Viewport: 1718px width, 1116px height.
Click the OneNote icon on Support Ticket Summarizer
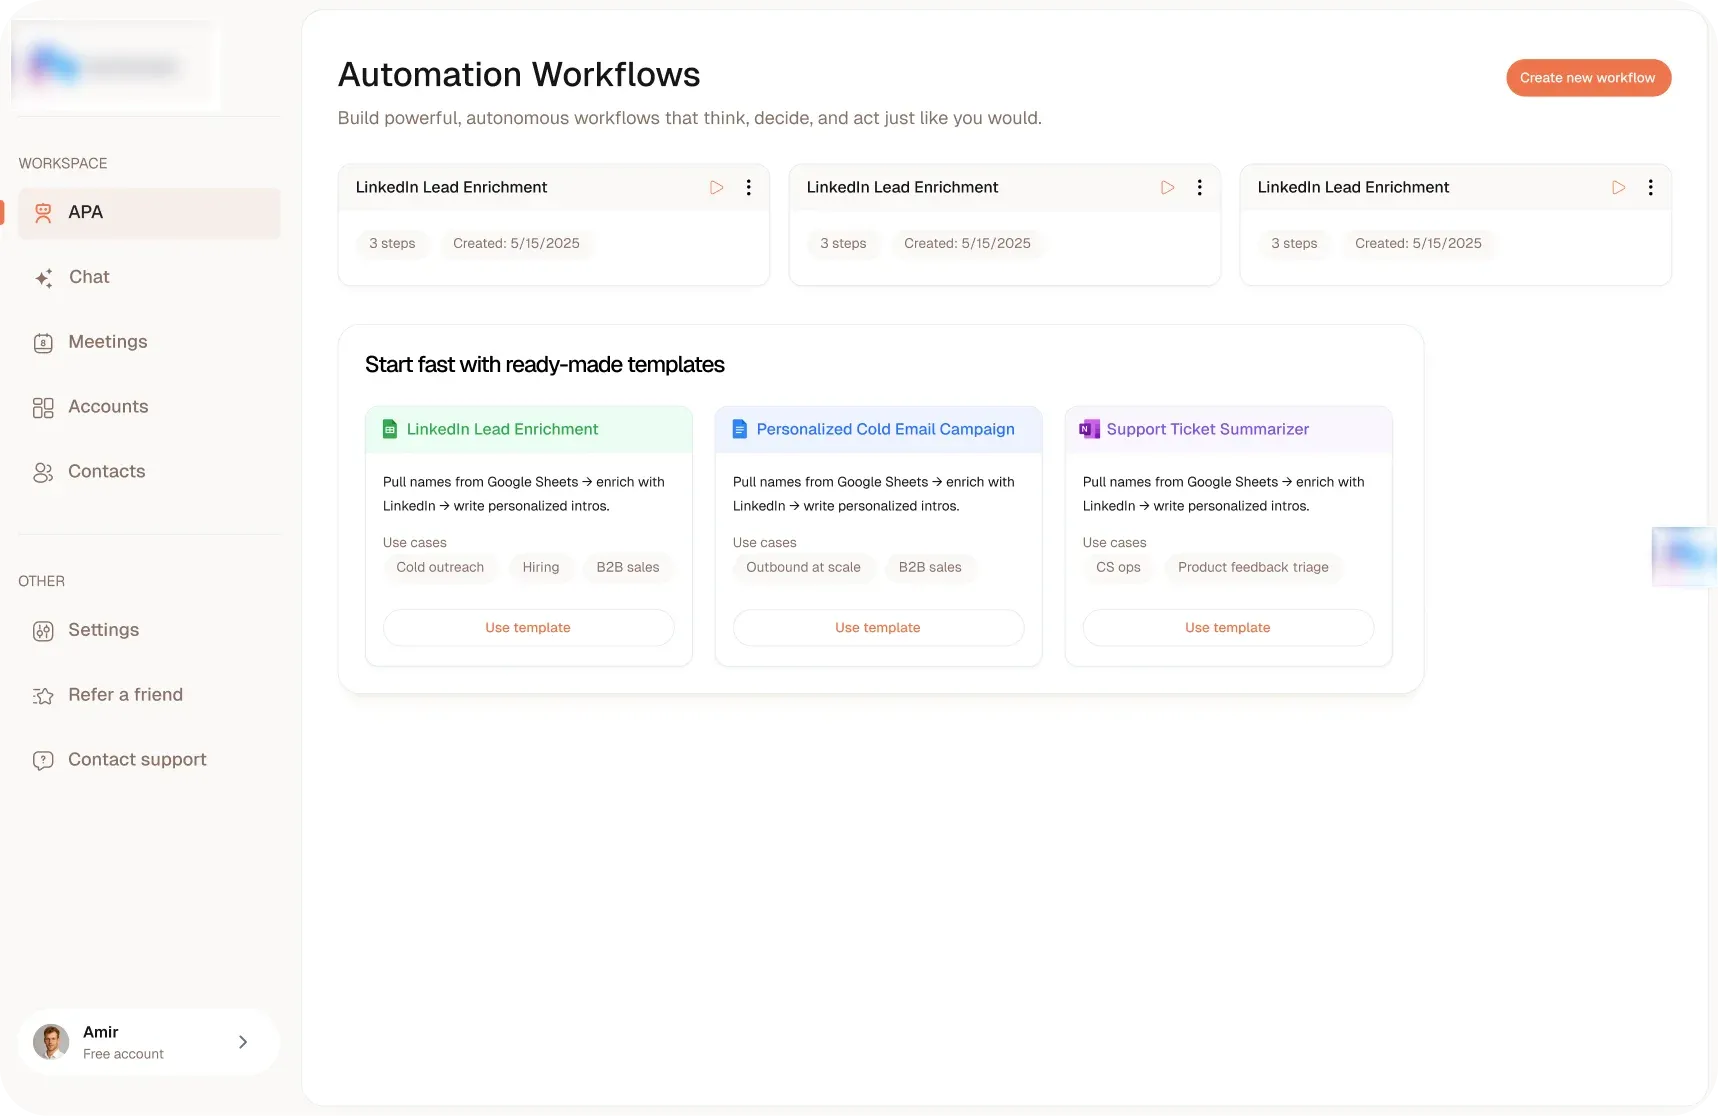coord(1089,430)
